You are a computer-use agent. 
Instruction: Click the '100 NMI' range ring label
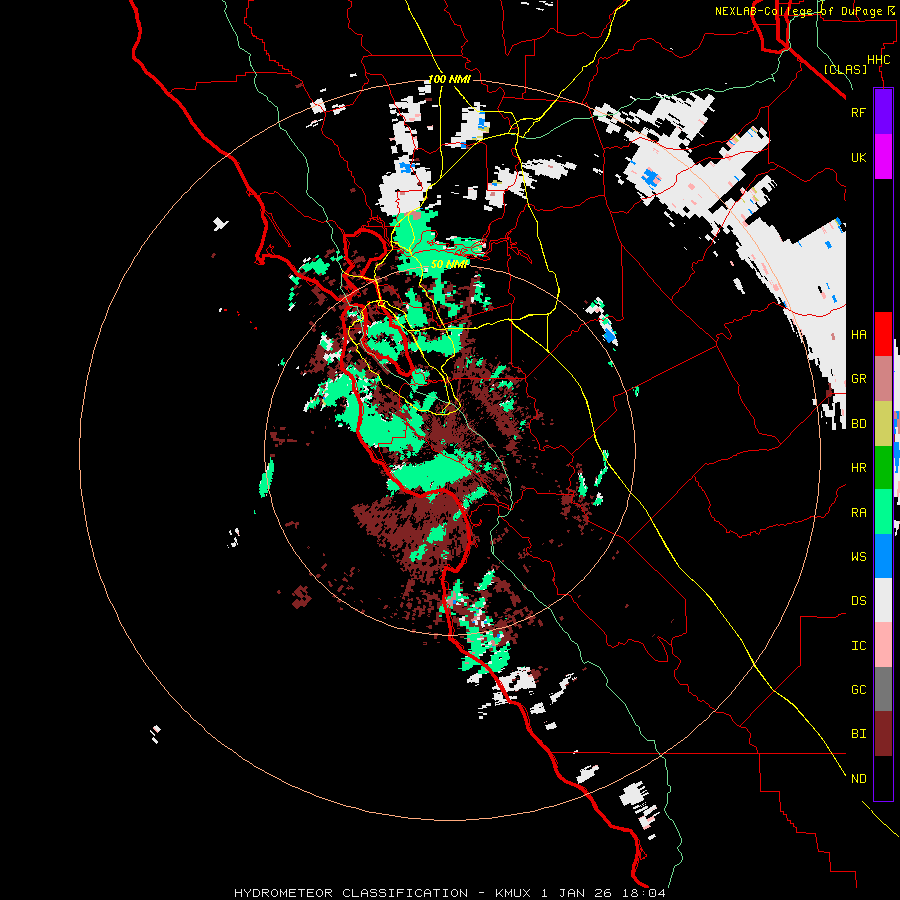coord(449,79)
